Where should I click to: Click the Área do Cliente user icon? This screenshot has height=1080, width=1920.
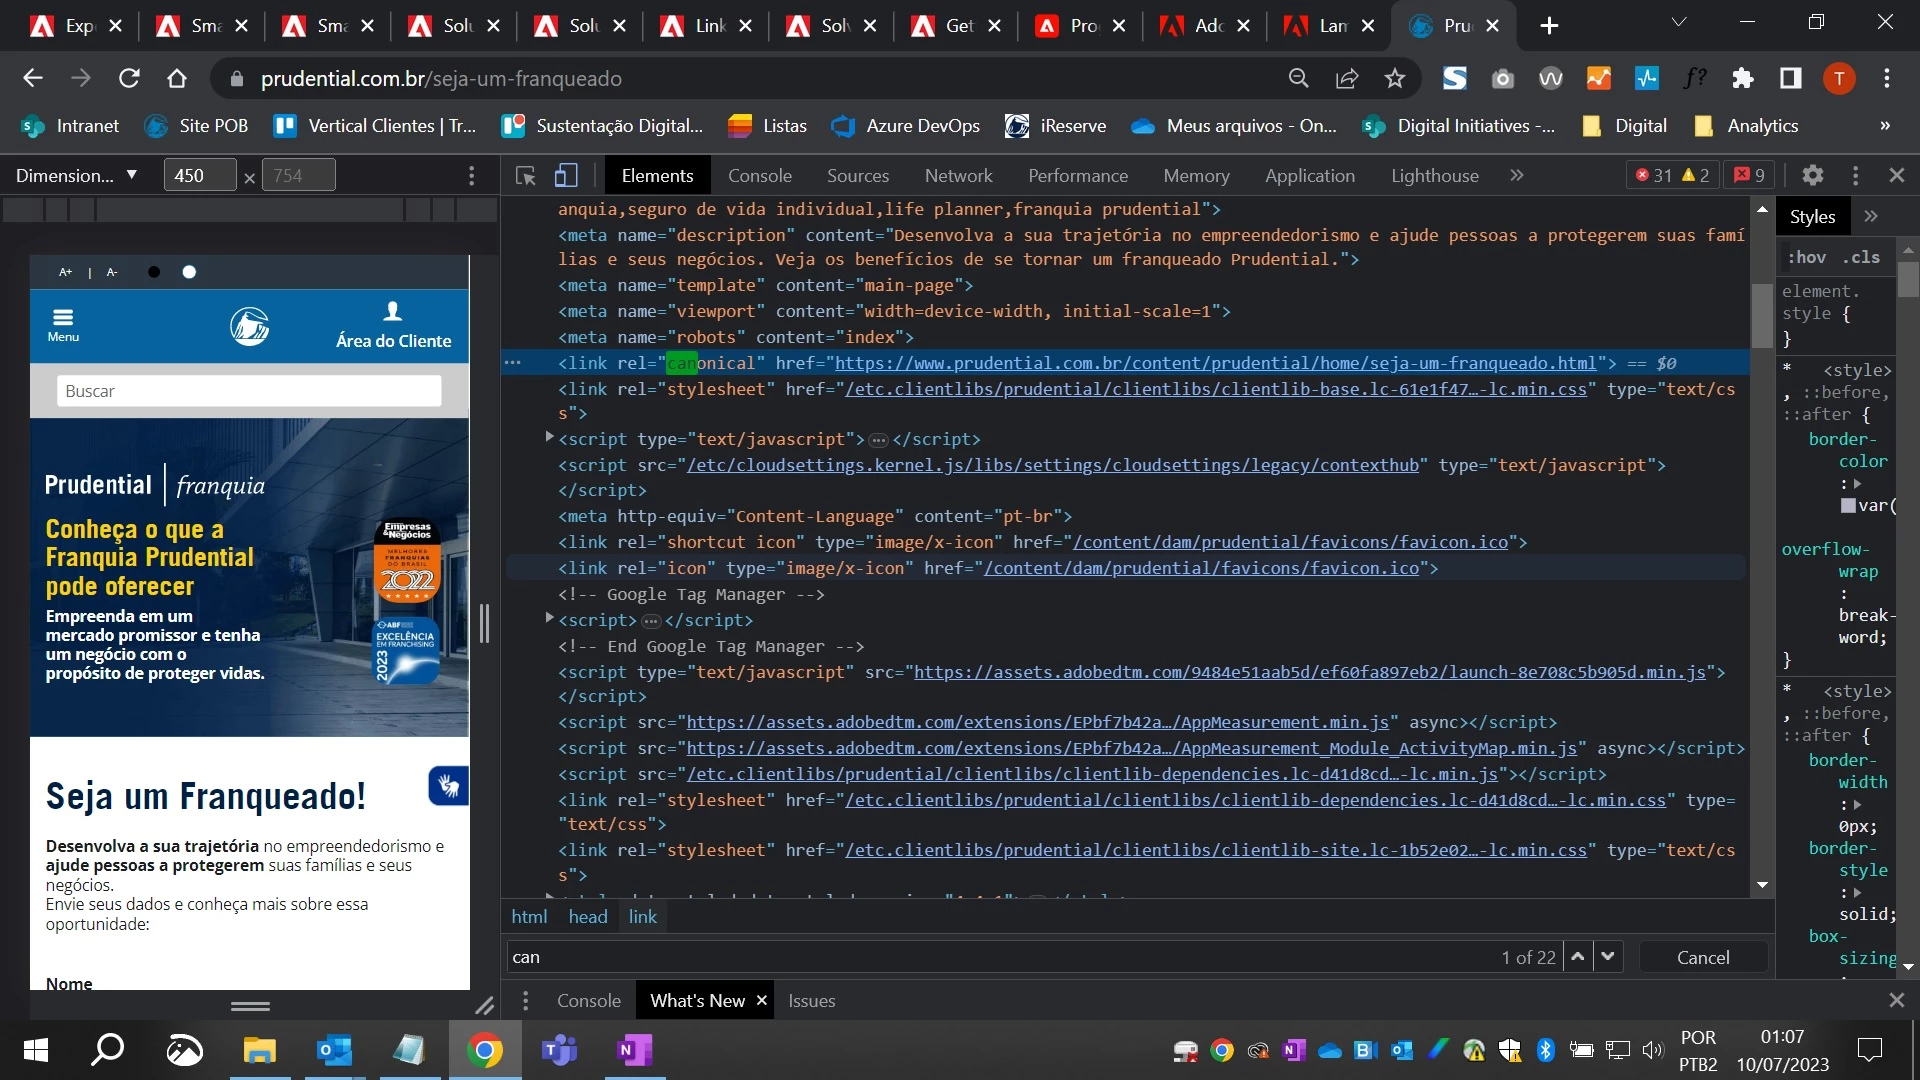click(x=393, y=312)
